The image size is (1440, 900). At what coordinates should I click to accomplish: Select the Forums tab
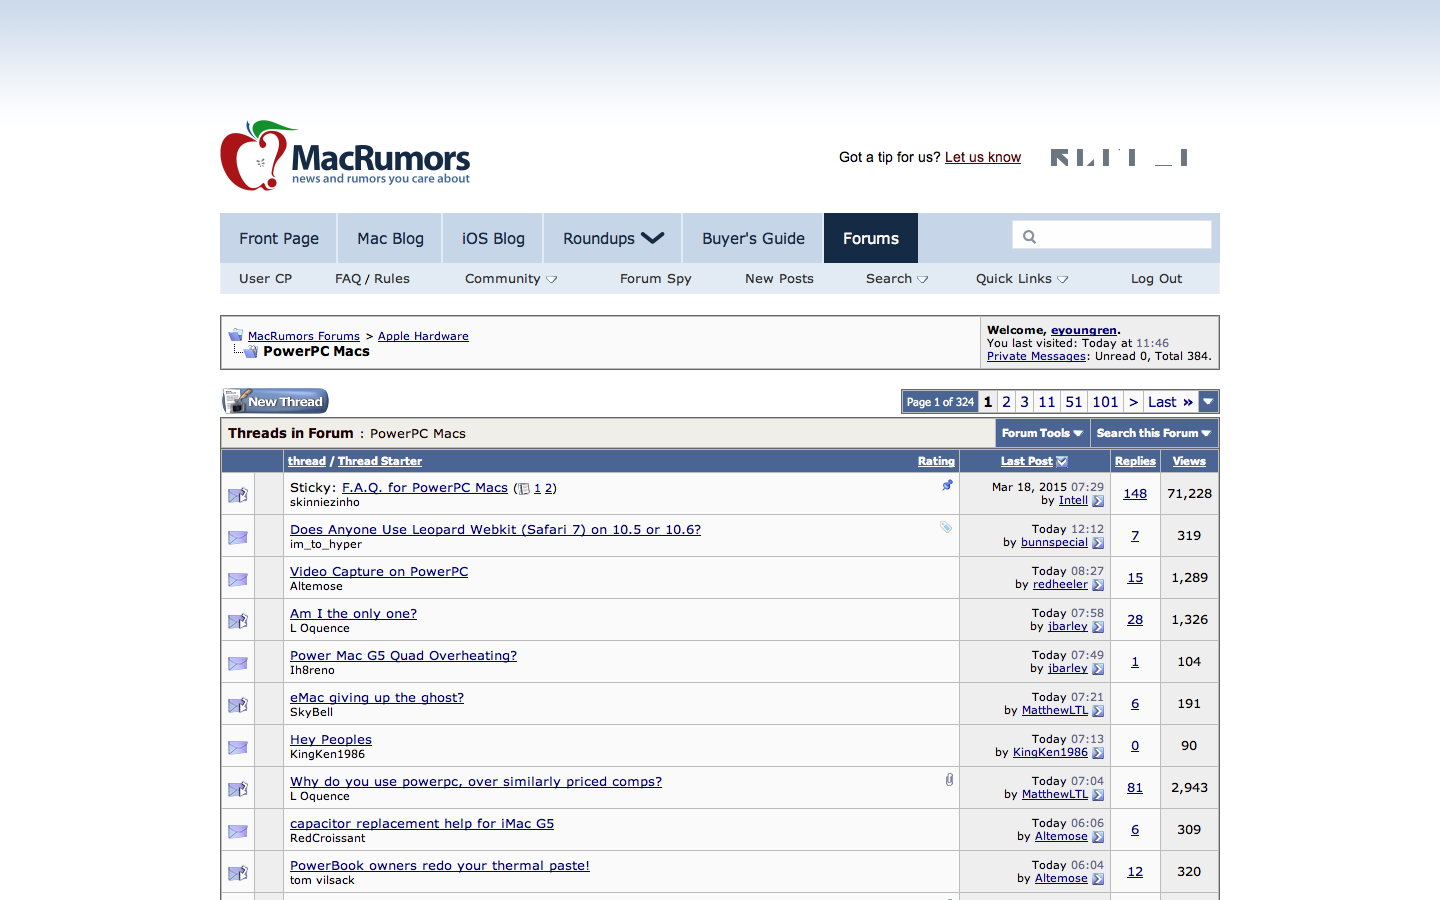click(871, 238)
